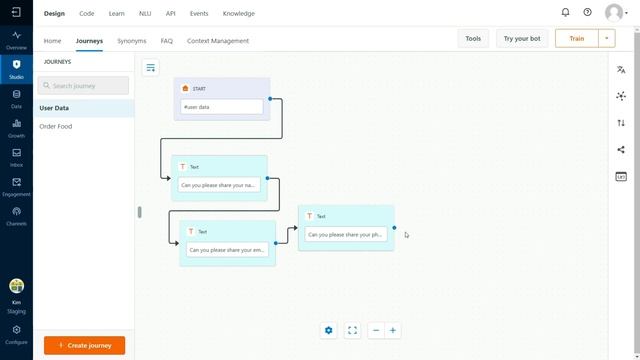Open the Events top menu
The width and height of the screenshot is (640, 360).
pos(199,13)
